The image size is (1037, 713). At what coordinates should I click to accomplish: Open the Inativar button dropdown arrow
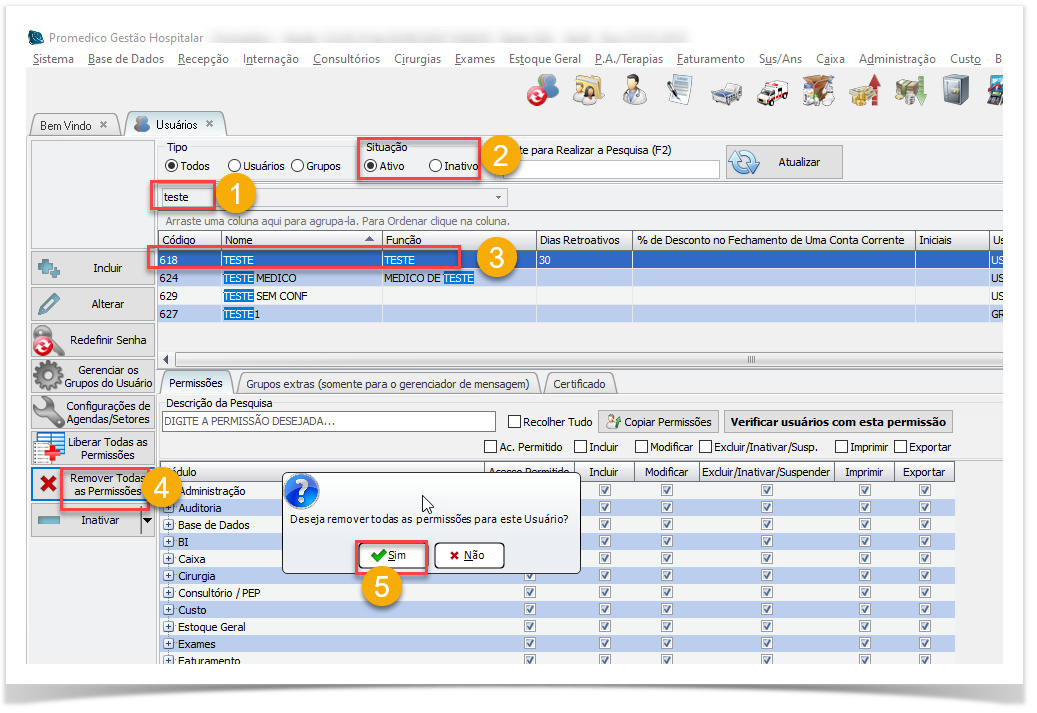[x=147, y=520]
